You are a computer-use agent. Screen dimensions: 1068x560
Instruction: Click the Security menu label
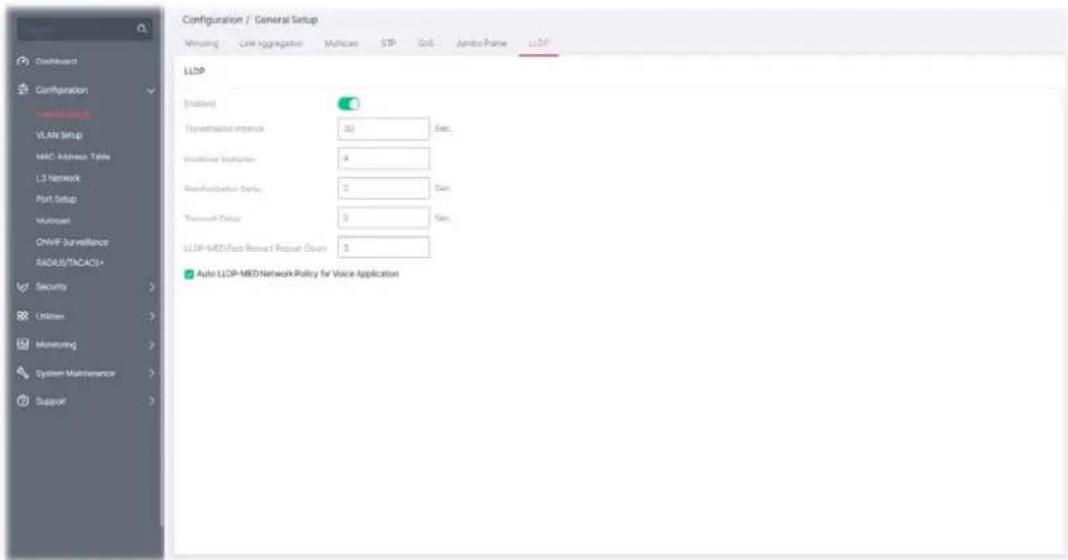click(x=52, y=287)
